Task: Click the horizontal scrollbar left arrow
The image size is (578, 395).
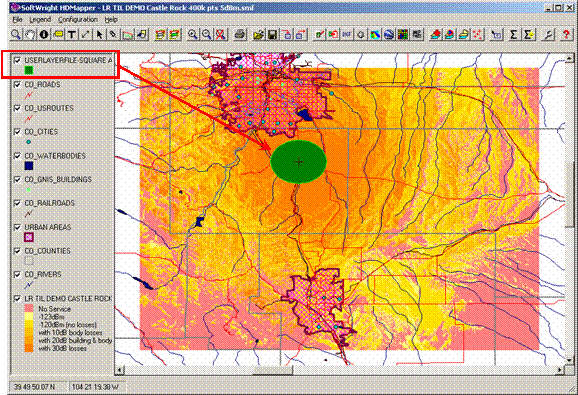Action: tap(120, 370)
